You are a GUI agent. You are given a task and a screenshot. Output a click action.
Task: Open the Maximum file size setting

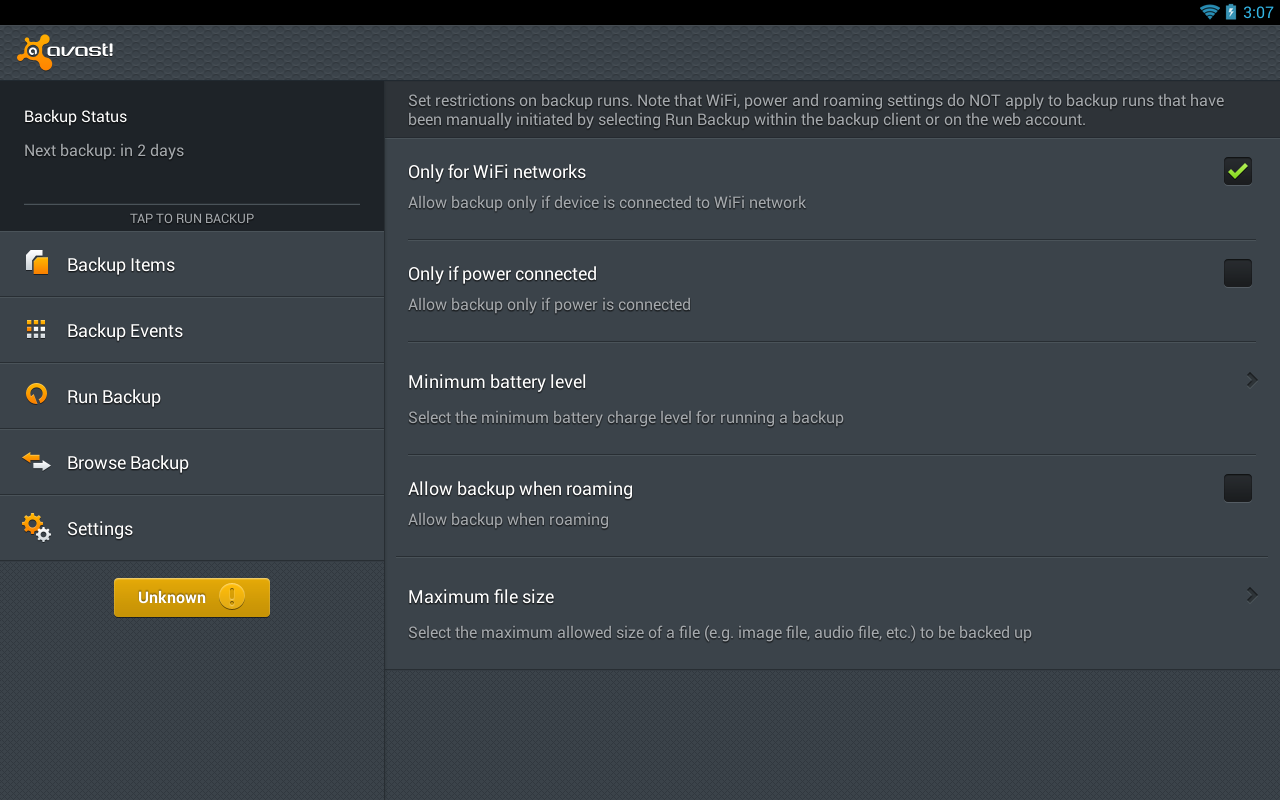tap(832, 613)
